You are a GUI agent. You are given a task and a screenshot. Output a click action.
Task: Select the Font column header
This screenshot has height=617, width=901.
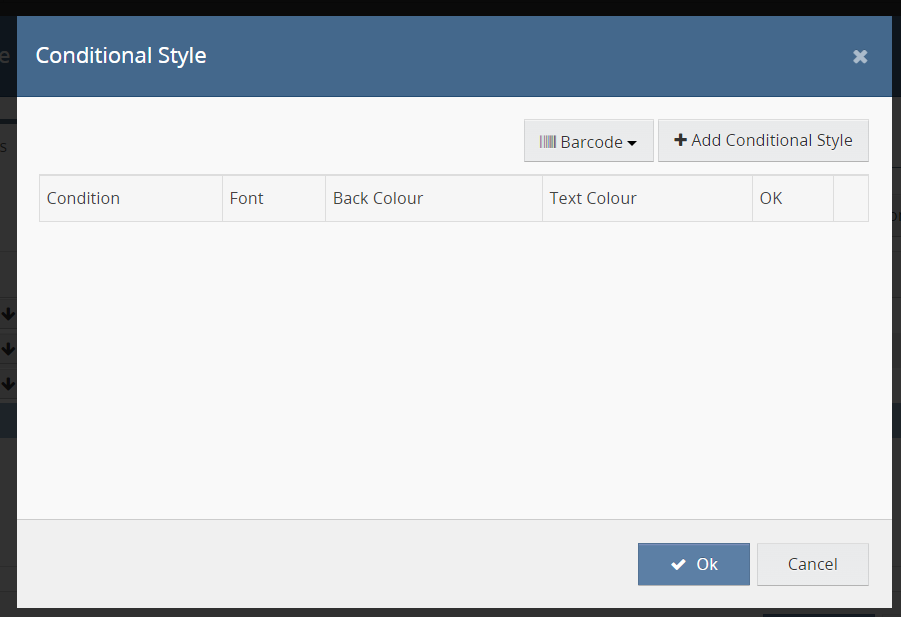[246, 198]
